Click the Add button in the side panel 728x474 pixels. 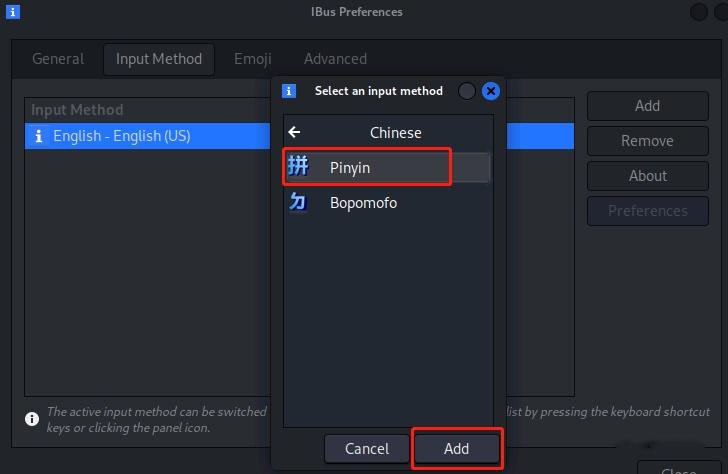click(647, 106)
